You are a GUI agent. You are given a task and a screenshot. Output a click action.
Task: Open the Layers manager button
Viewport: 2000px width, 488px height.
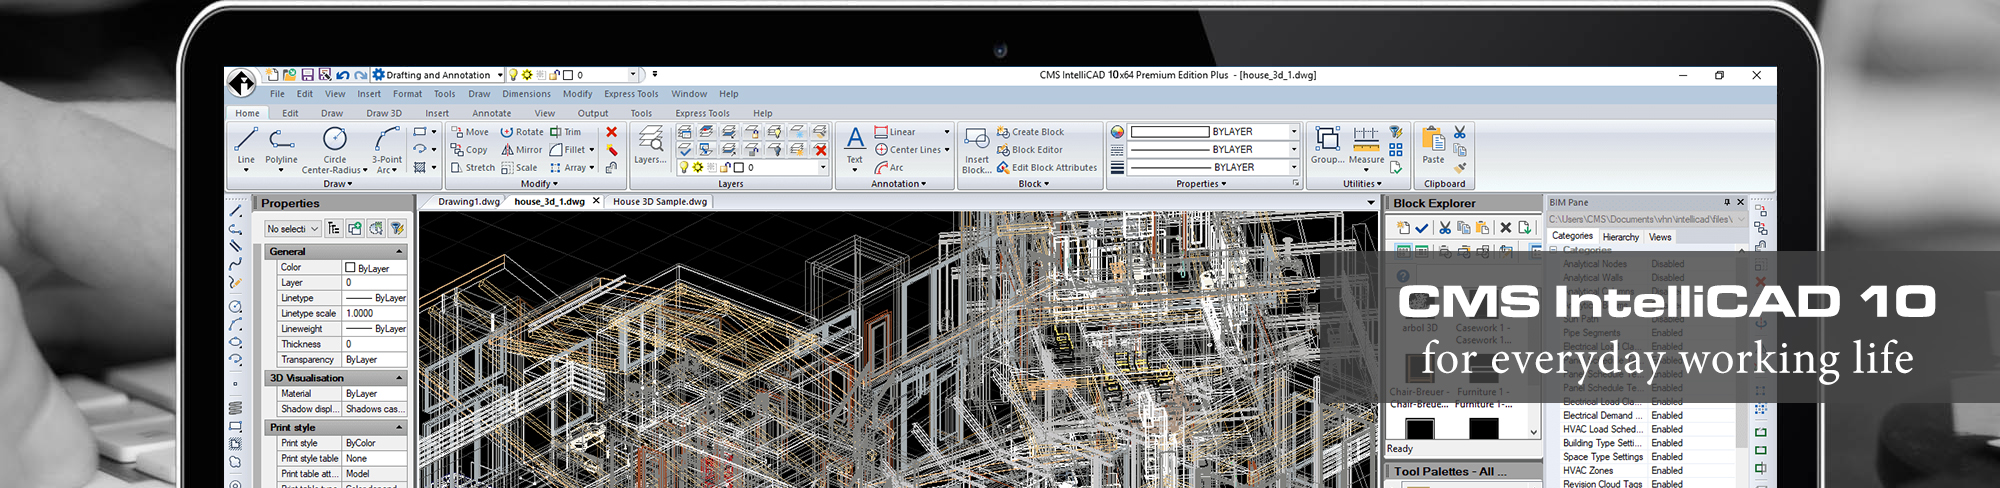pyautogui.click(x=650, y=145)
